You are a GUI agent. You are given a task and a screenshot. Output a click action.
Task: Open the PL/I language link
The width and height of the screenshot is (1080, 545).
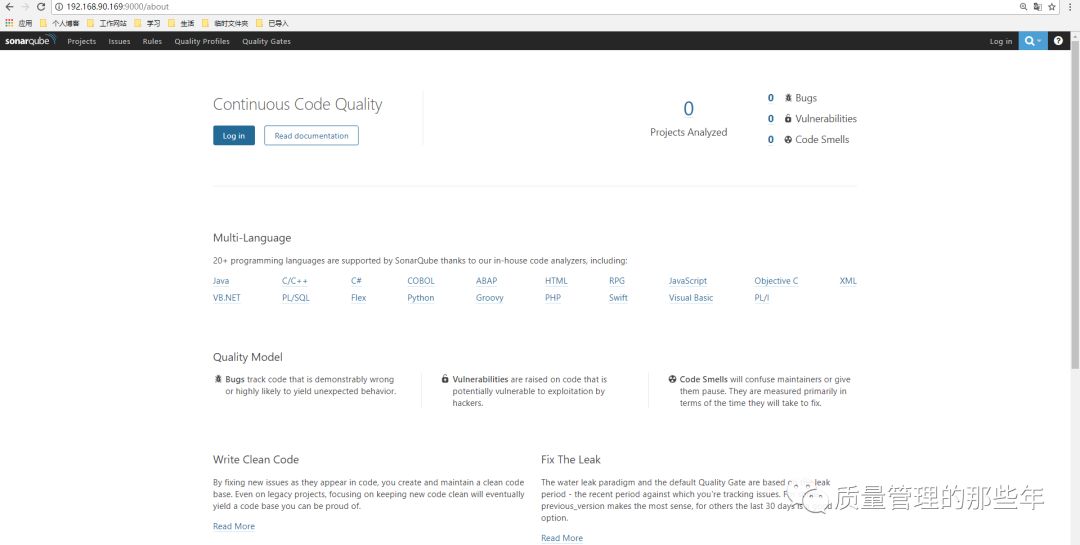point(762,298)
